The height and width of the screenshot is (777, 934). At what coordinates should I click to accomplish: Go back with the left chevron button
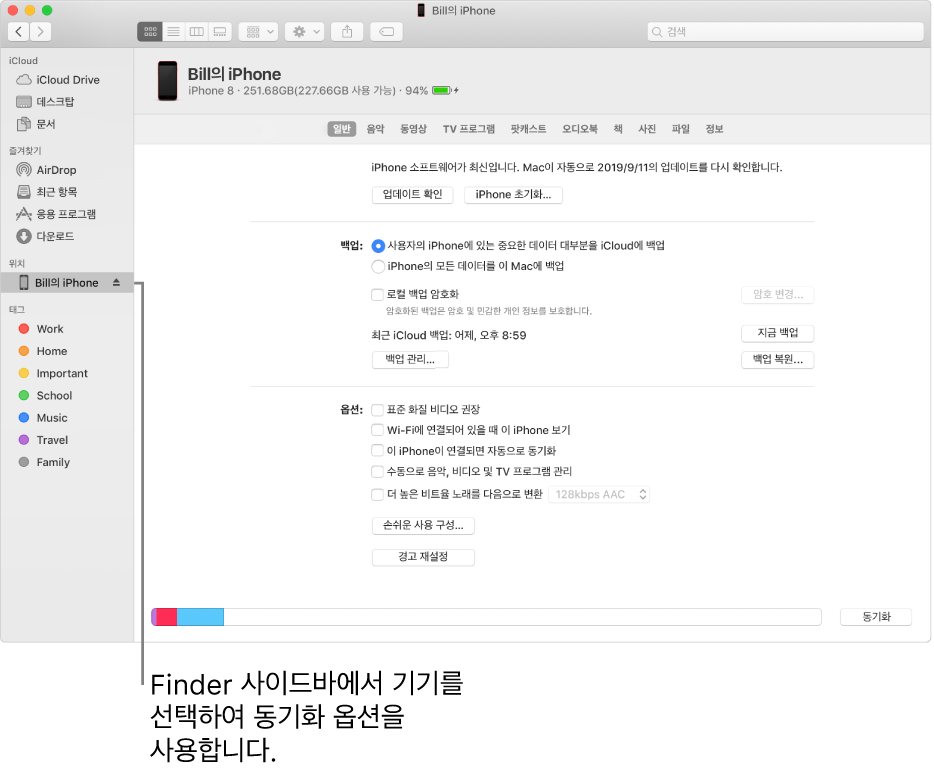click(x=18, y=32)
